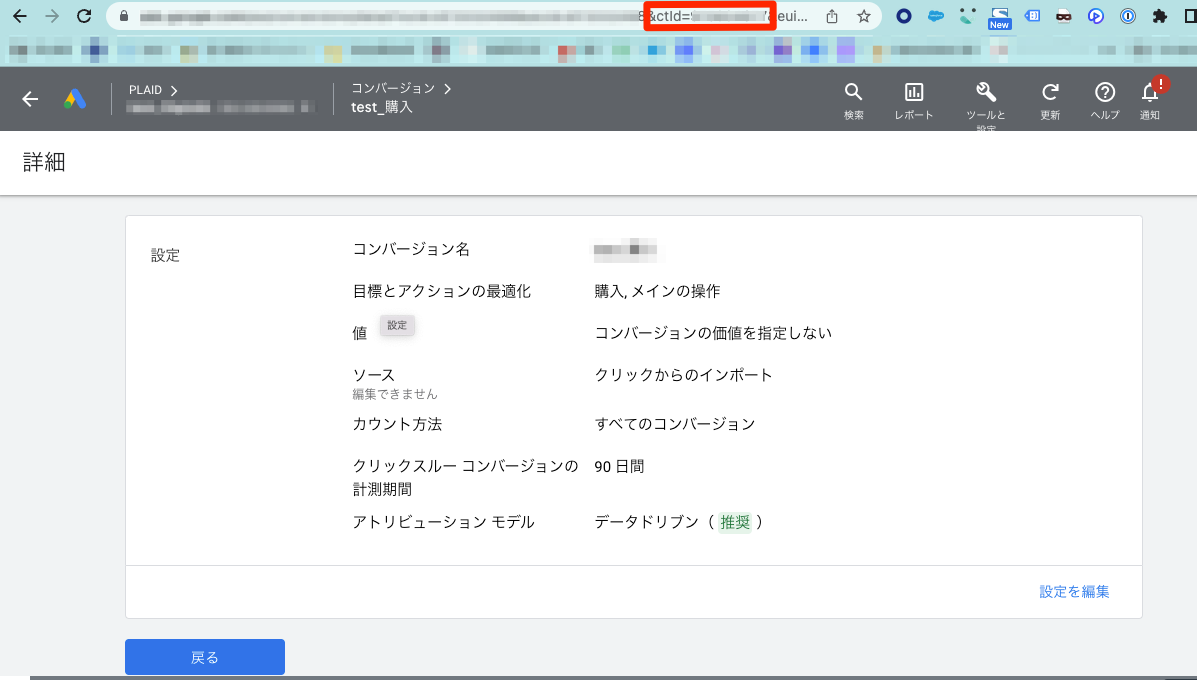
Task: Click the 更新 refresh icon
Action: tap(1050, 102)
